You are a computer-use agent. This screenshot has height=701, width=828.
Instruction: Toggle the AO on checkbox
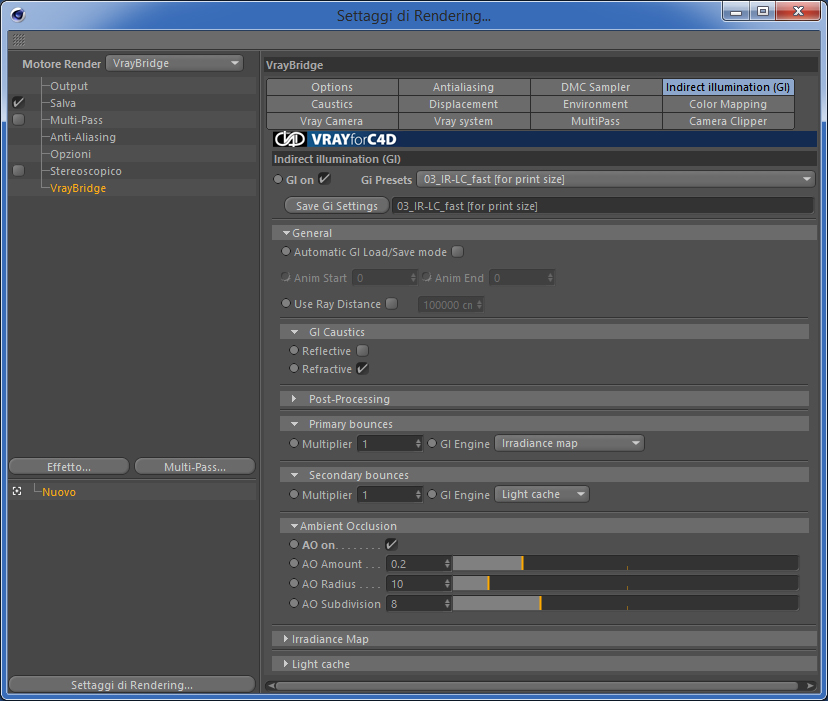[391, 544]
